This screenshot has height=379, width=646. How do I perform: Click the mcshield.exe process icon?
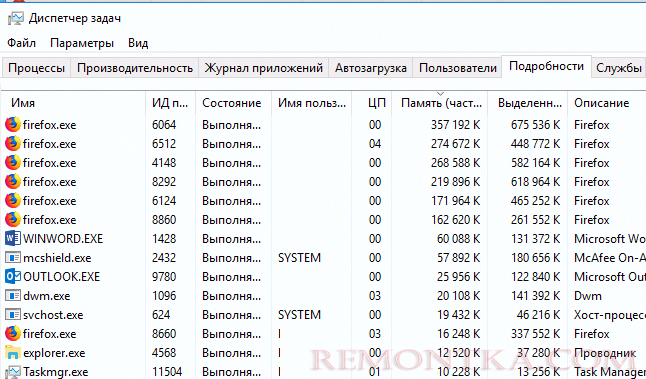[13, 257]
